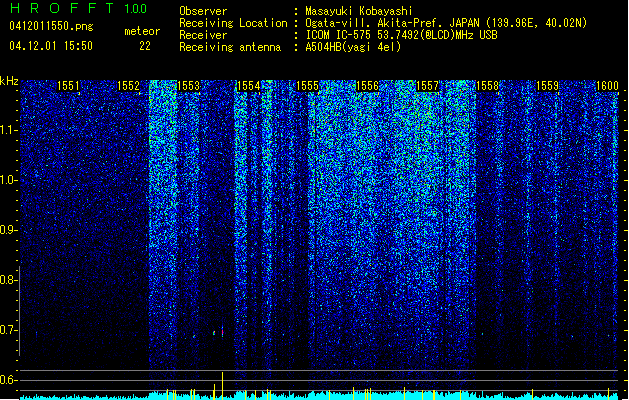Click the HROFFT 1.0.0 title text
The height and width of the screenshot is (400, 629).
click(79, 8)
